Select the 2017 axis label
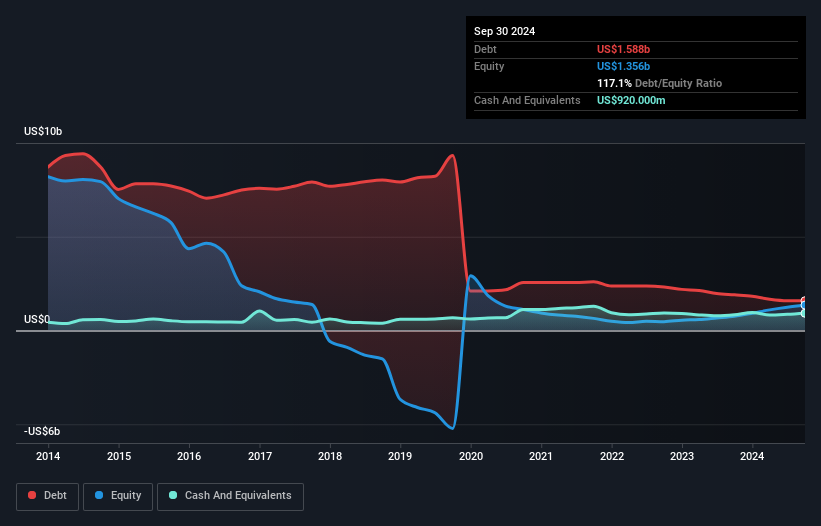 pyautogui.click(x=260, y=456)
